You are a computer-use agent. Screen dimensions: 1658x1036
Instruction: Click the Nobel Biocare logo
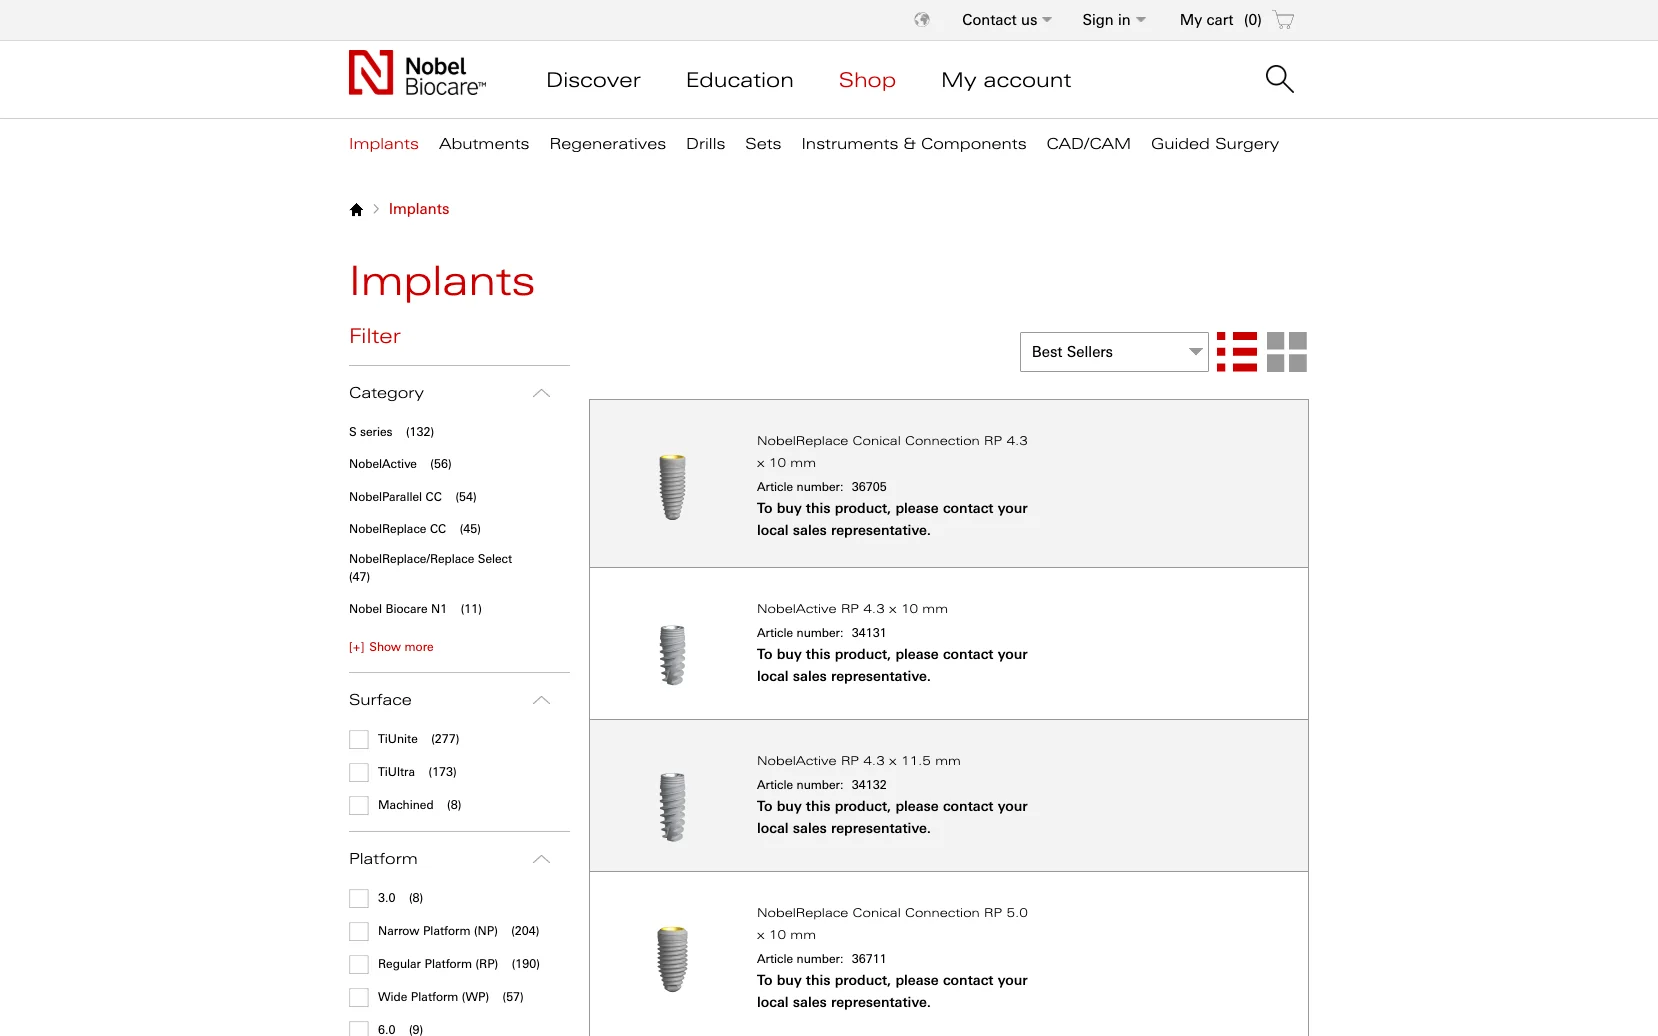417,74
